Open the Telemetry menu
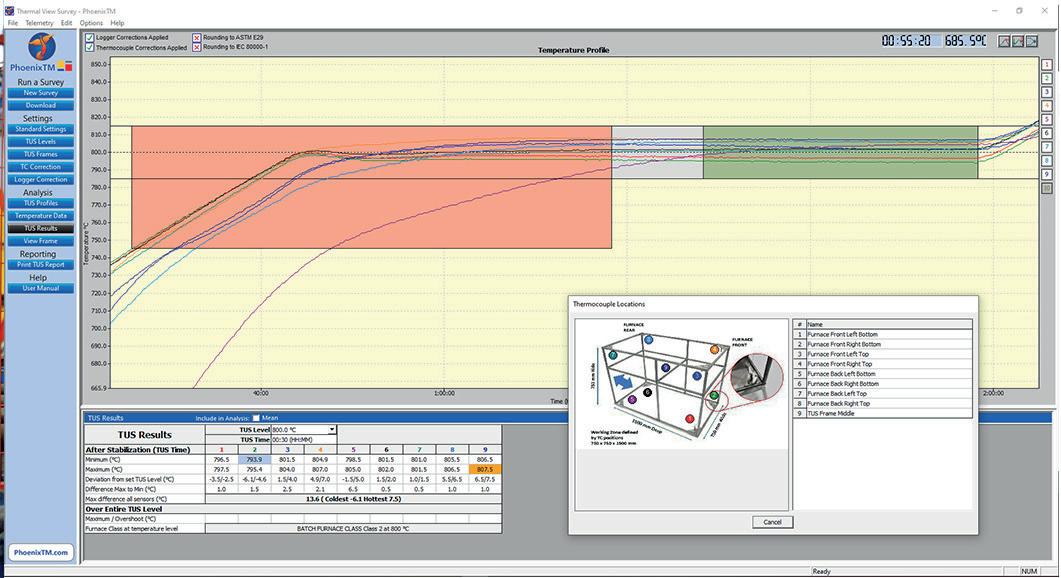The height and width of the screenshot is (578, 1061). 39,23
